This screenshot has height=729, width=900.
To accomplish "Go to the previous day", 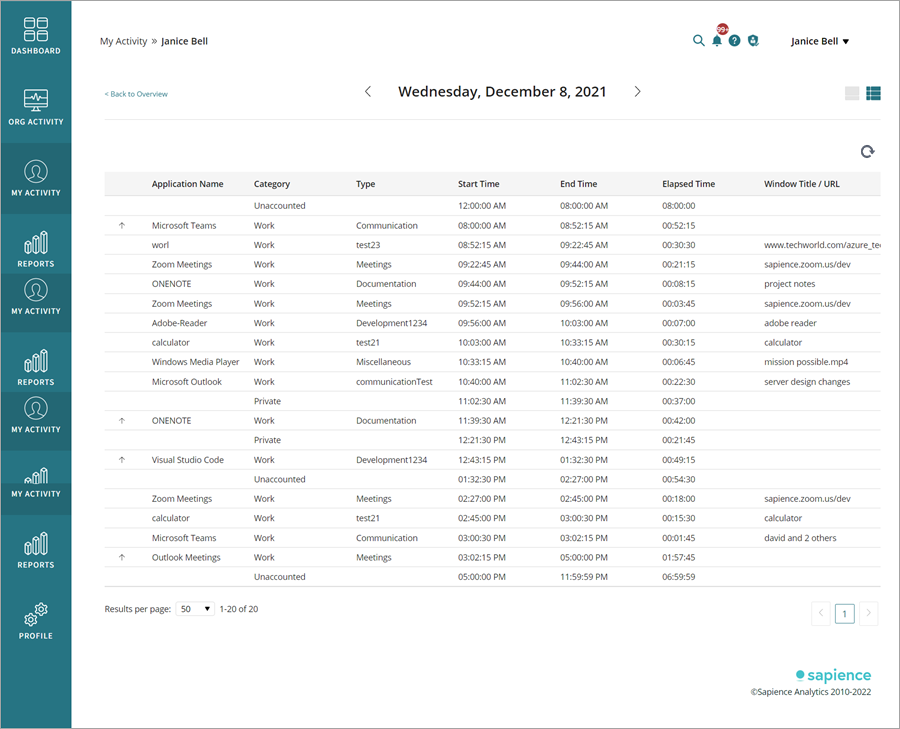I will [x=368, y=91].
